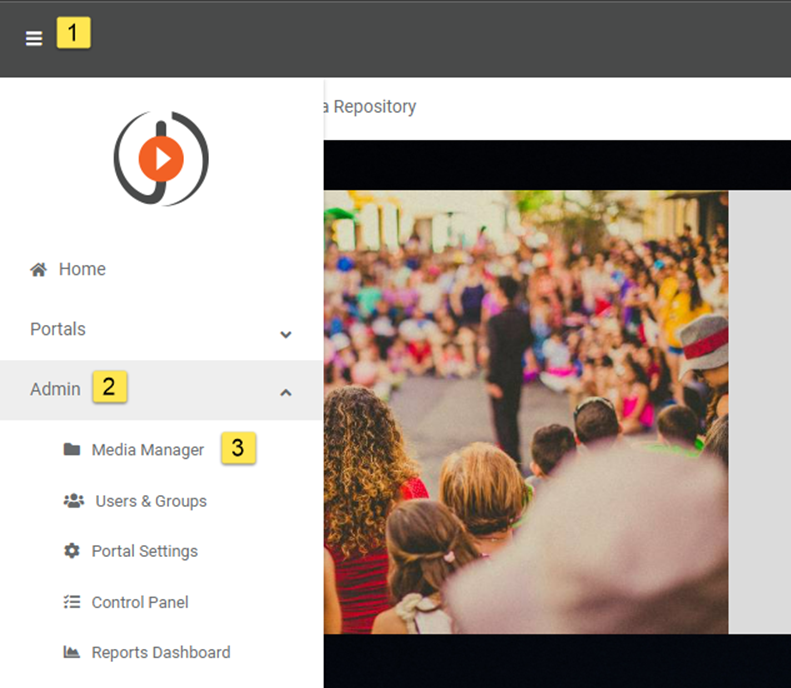Go to Home in the sidebar
The image size is (791, 688).
[82, 269]
